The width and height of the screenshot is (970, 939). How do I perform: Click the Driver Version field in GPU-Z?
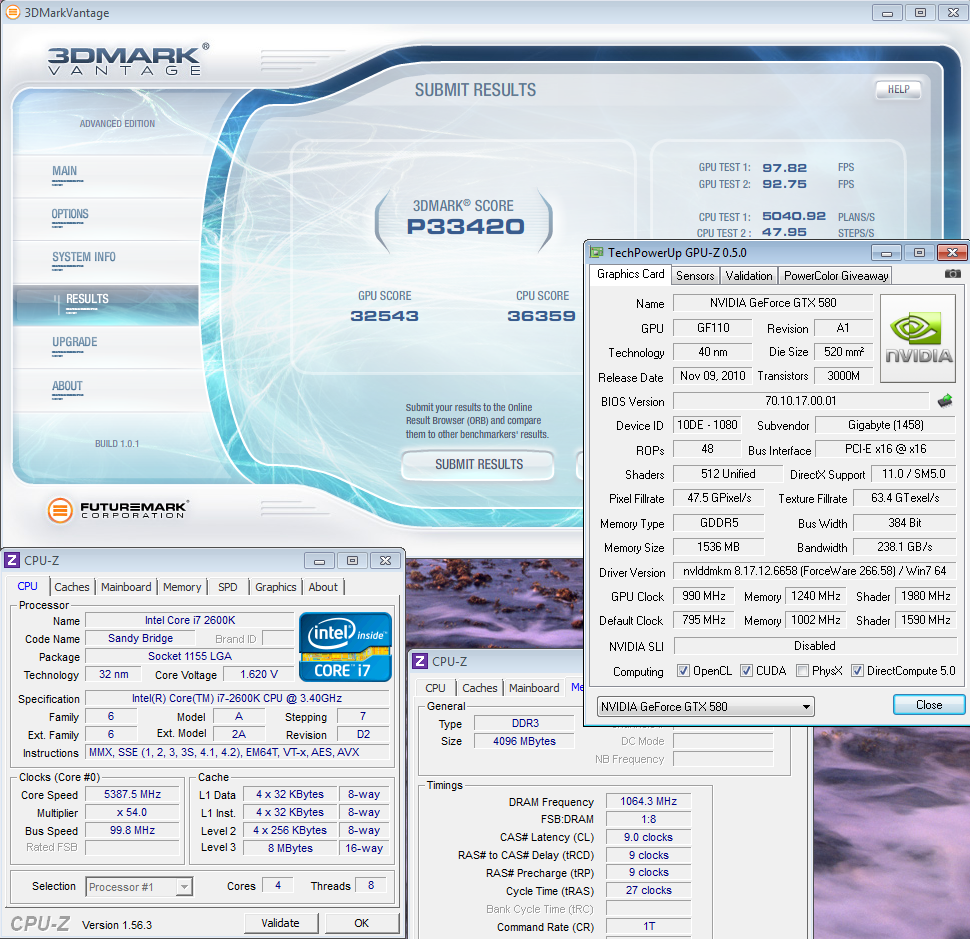[814, 572]
